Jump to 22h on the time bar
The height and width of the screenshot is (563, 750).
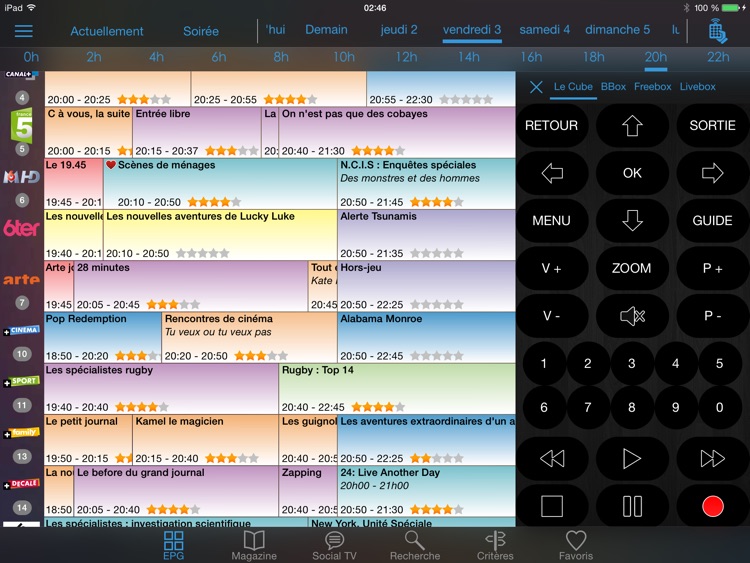[x=718, y=57]
